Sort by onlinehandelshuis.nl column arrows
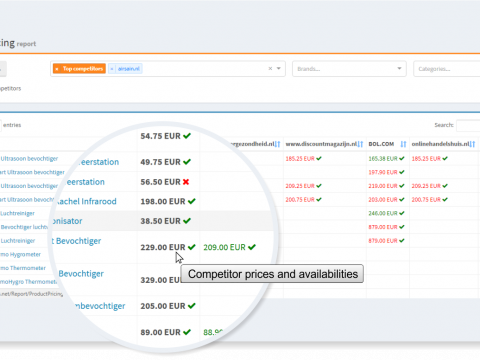480x360 pixels. click(x=473, y=144)
